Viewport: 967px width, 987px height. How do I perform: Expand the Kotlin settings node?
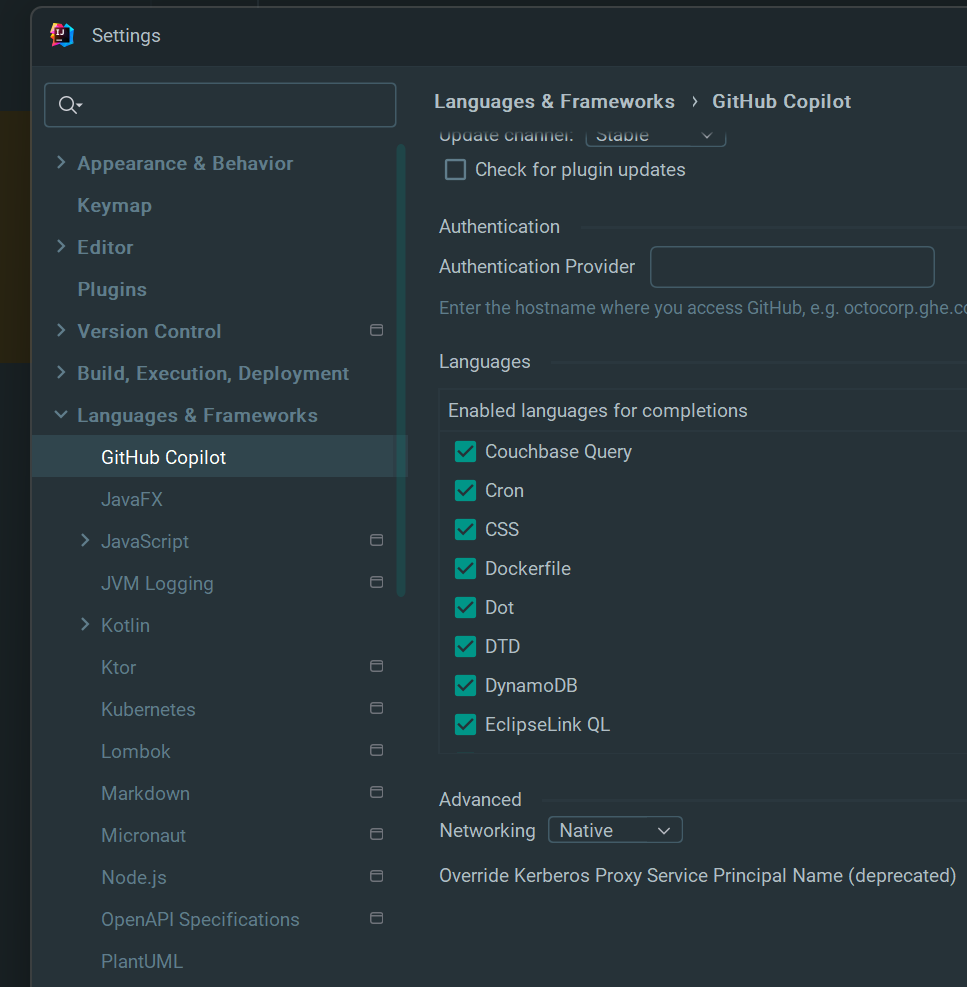85,625
